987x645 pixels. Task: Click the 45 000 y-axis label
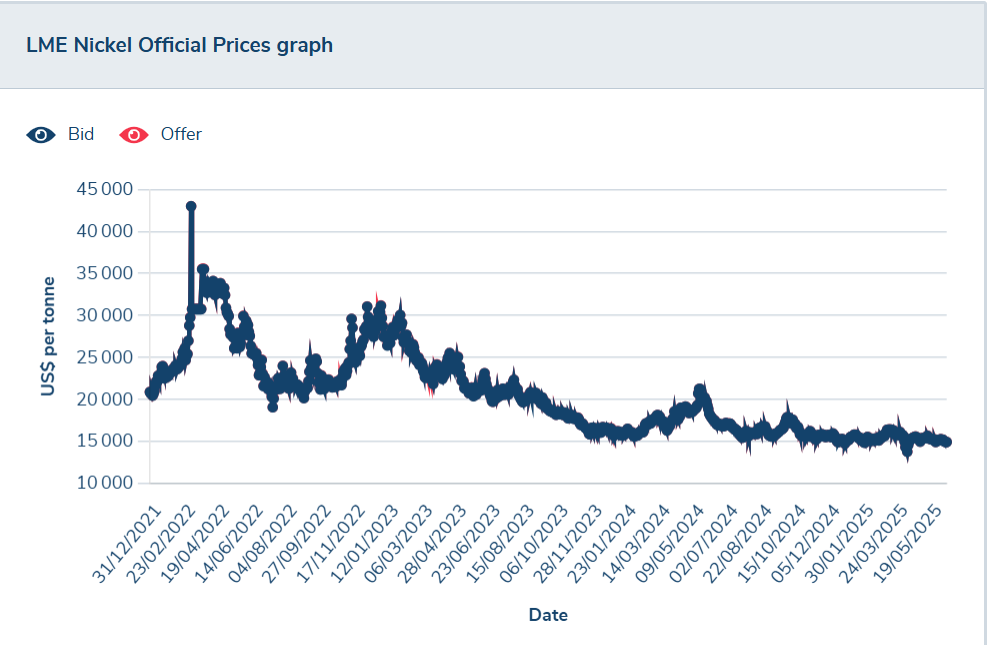click(x=105, y=189)
